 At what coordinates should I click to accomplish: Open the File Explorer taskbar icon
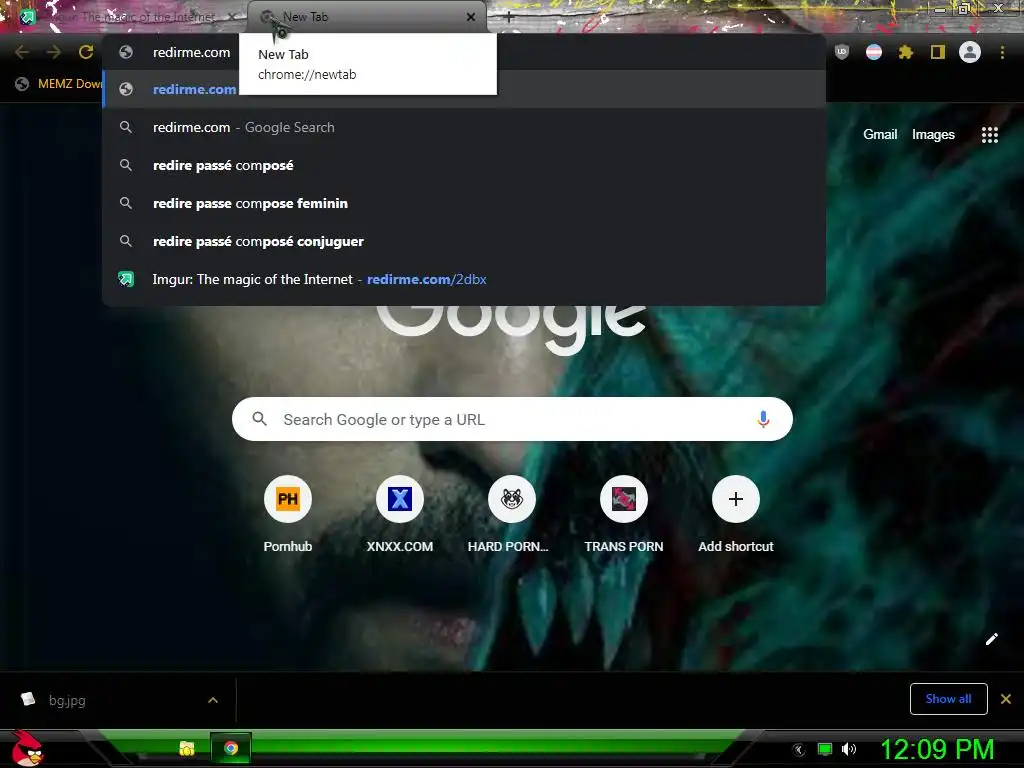[187, 748]
